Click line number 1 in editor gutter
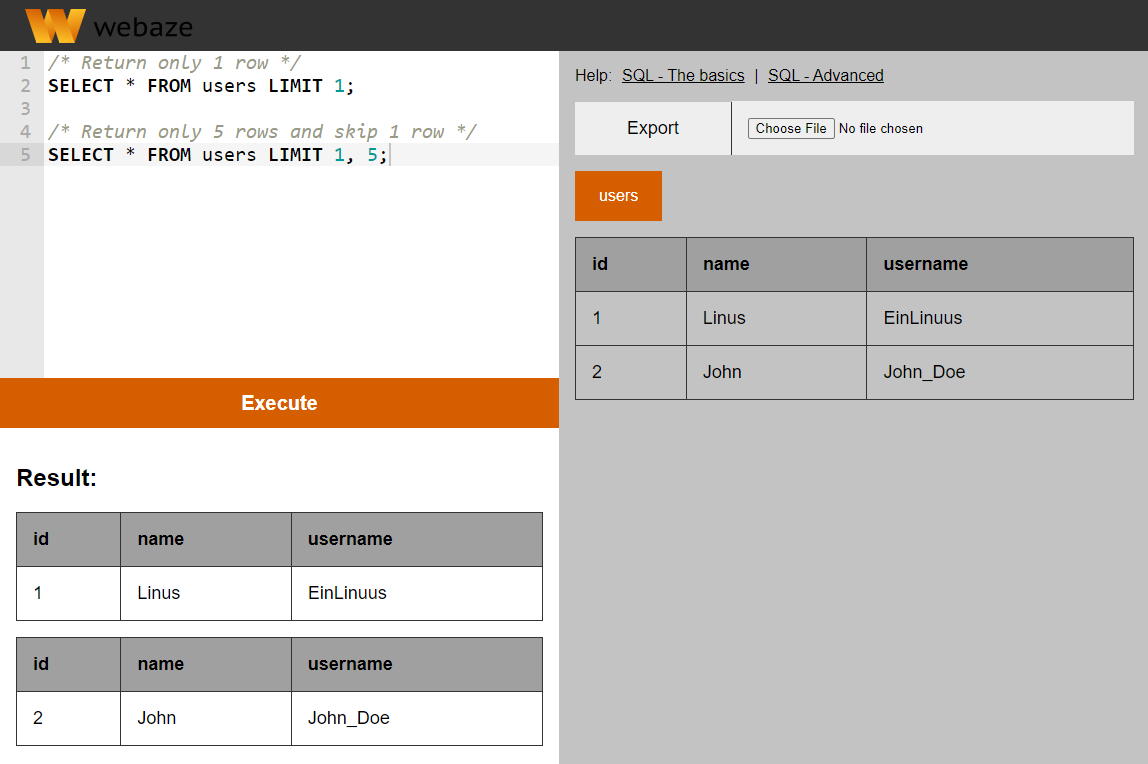This screenshot has width=1148, height=764. coord(26,62)
